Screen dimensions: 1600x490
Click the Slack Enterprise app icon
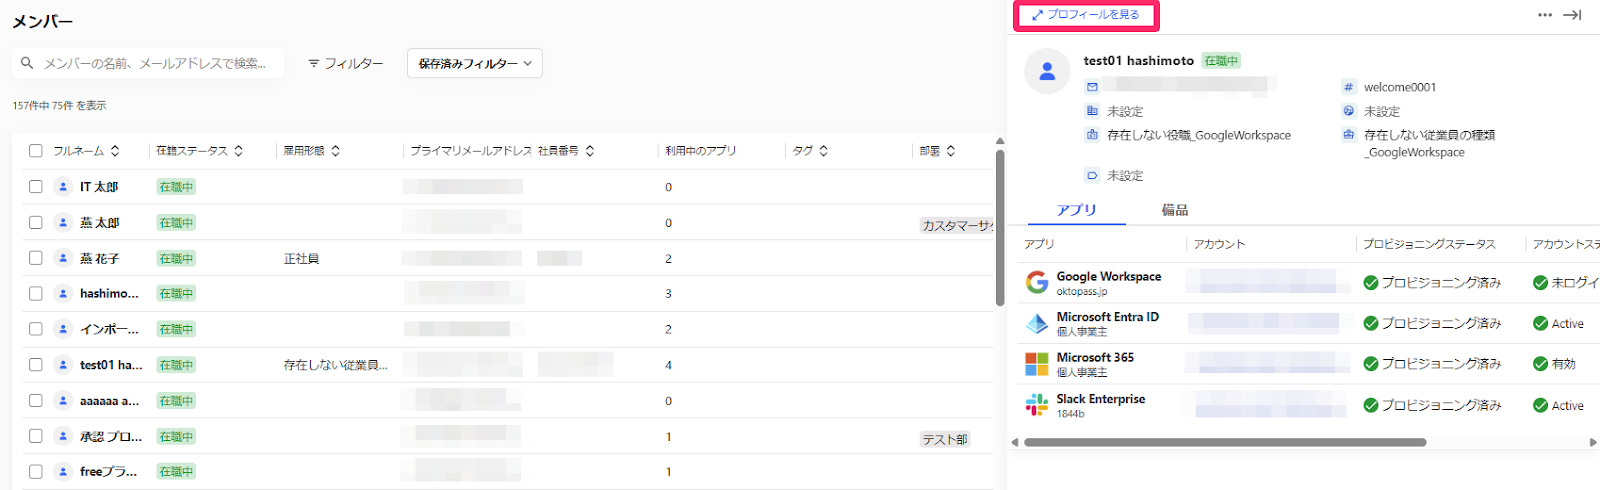tap(1037, 405)
